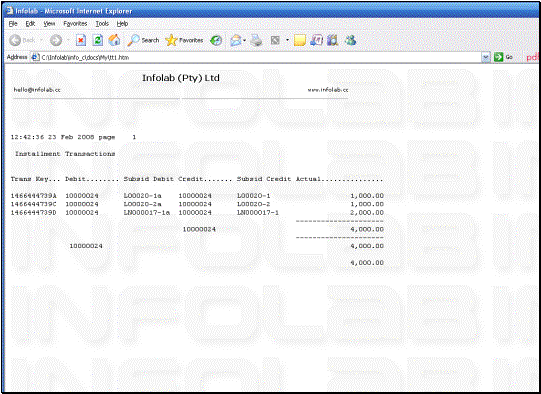The width and height of the screenshot is (541, 394).
Task: Click the Refresh page icon
Action: click(98, 41)
